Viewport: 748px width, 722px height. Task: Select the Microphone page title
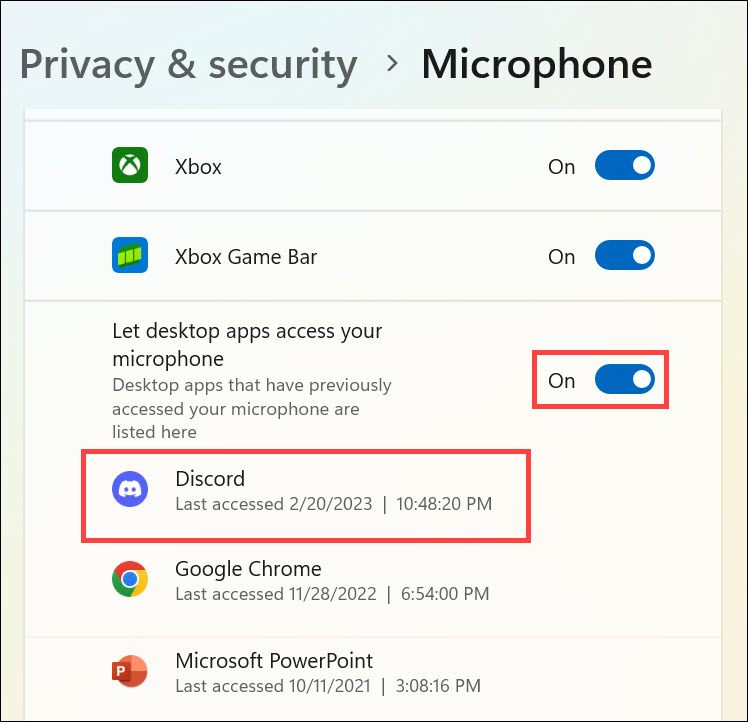point(537,65)
